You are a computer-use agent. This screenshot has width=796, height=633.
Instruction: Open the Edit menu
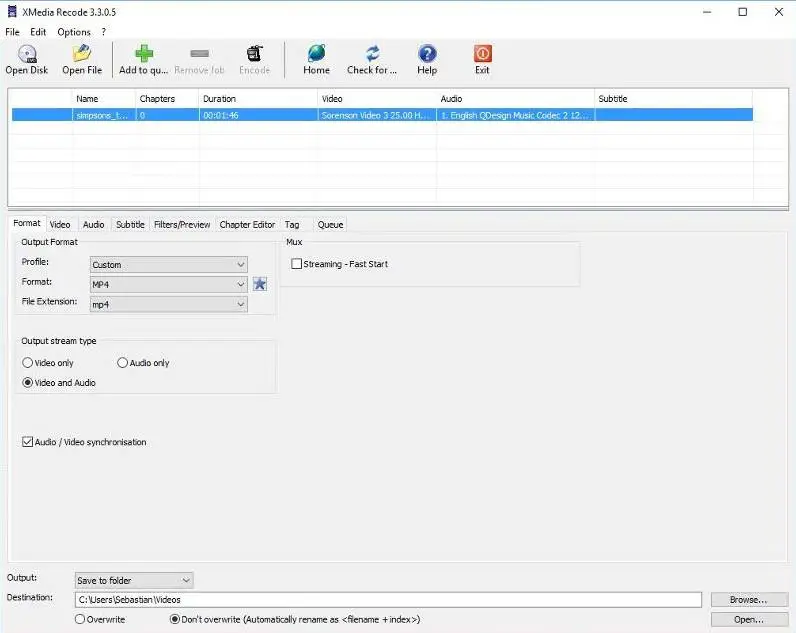(38, 32)
